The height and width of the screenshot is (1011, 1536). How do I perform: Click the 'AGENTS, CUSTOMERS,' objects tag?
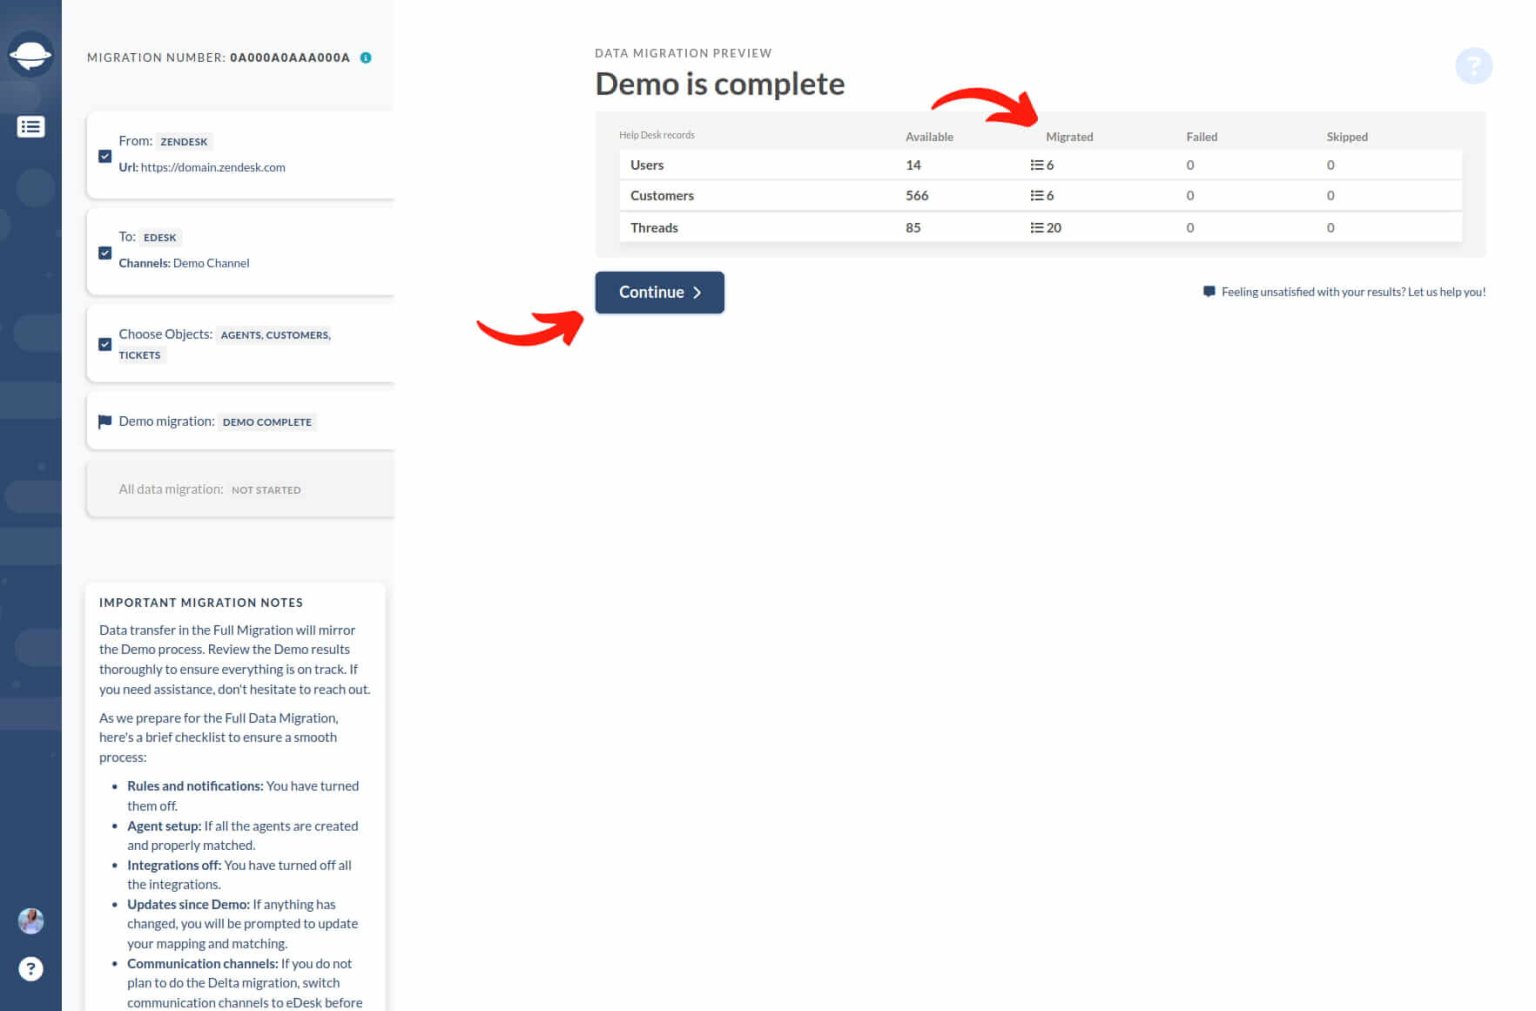tap(275, 335)
